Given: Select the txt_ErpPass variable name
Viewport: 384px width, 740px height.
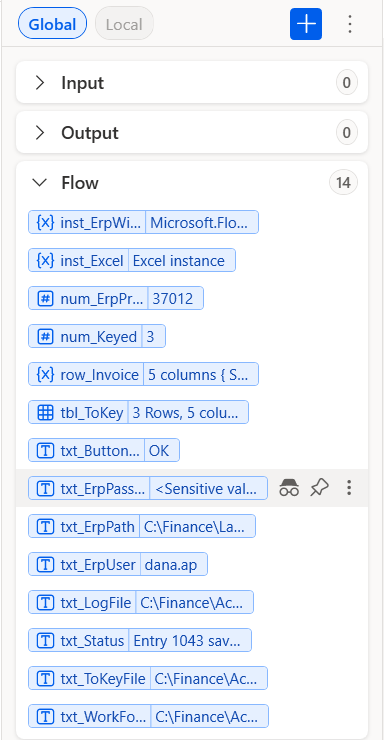Looking at the screenshot, I should pyautogui.click(x=103, y=489).
